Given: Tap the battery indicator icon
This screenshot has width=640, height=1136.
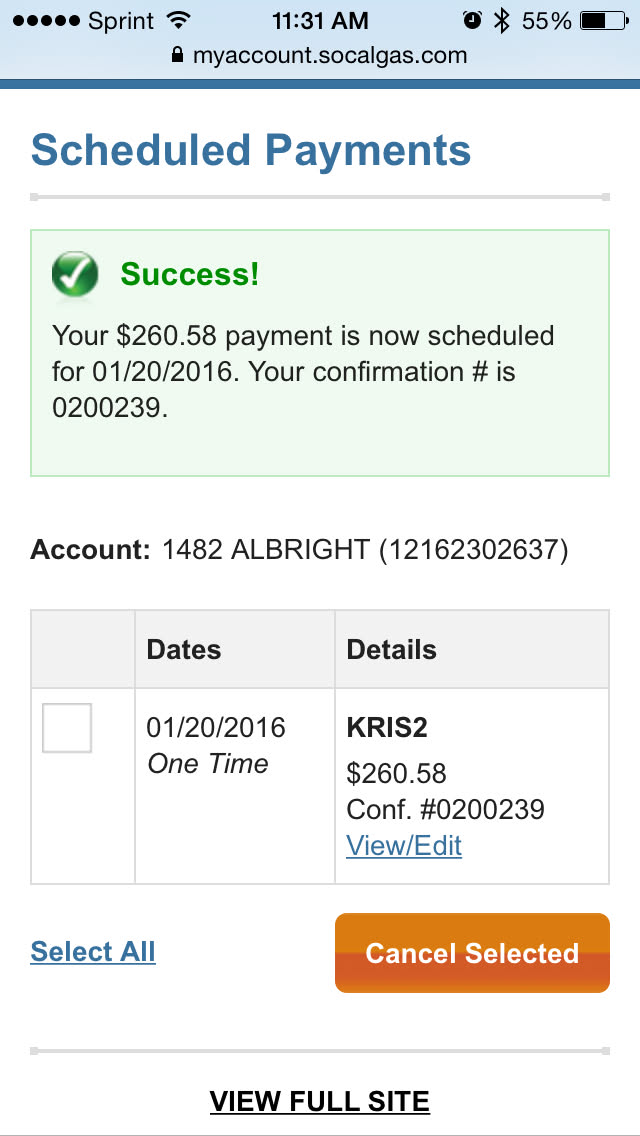Looking at the screenshot, I should 606,21.
